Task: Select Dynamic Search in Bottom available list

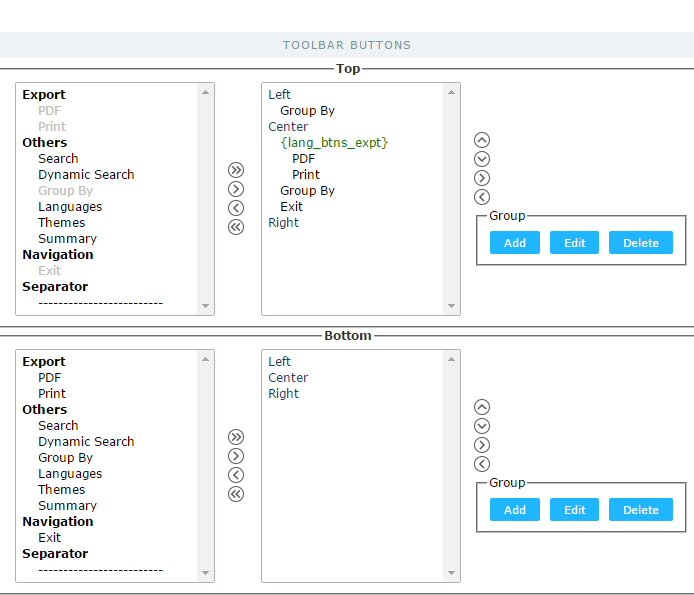Action: tap(86, 441)
